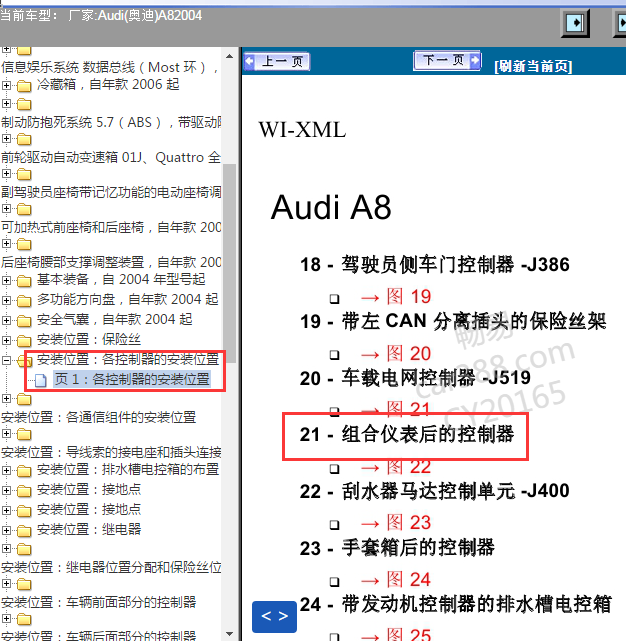Open link 图 19 for driver door controller
The height and width of the screenshot is (641, 626).
pyautogui.click(x=396, y=296)
